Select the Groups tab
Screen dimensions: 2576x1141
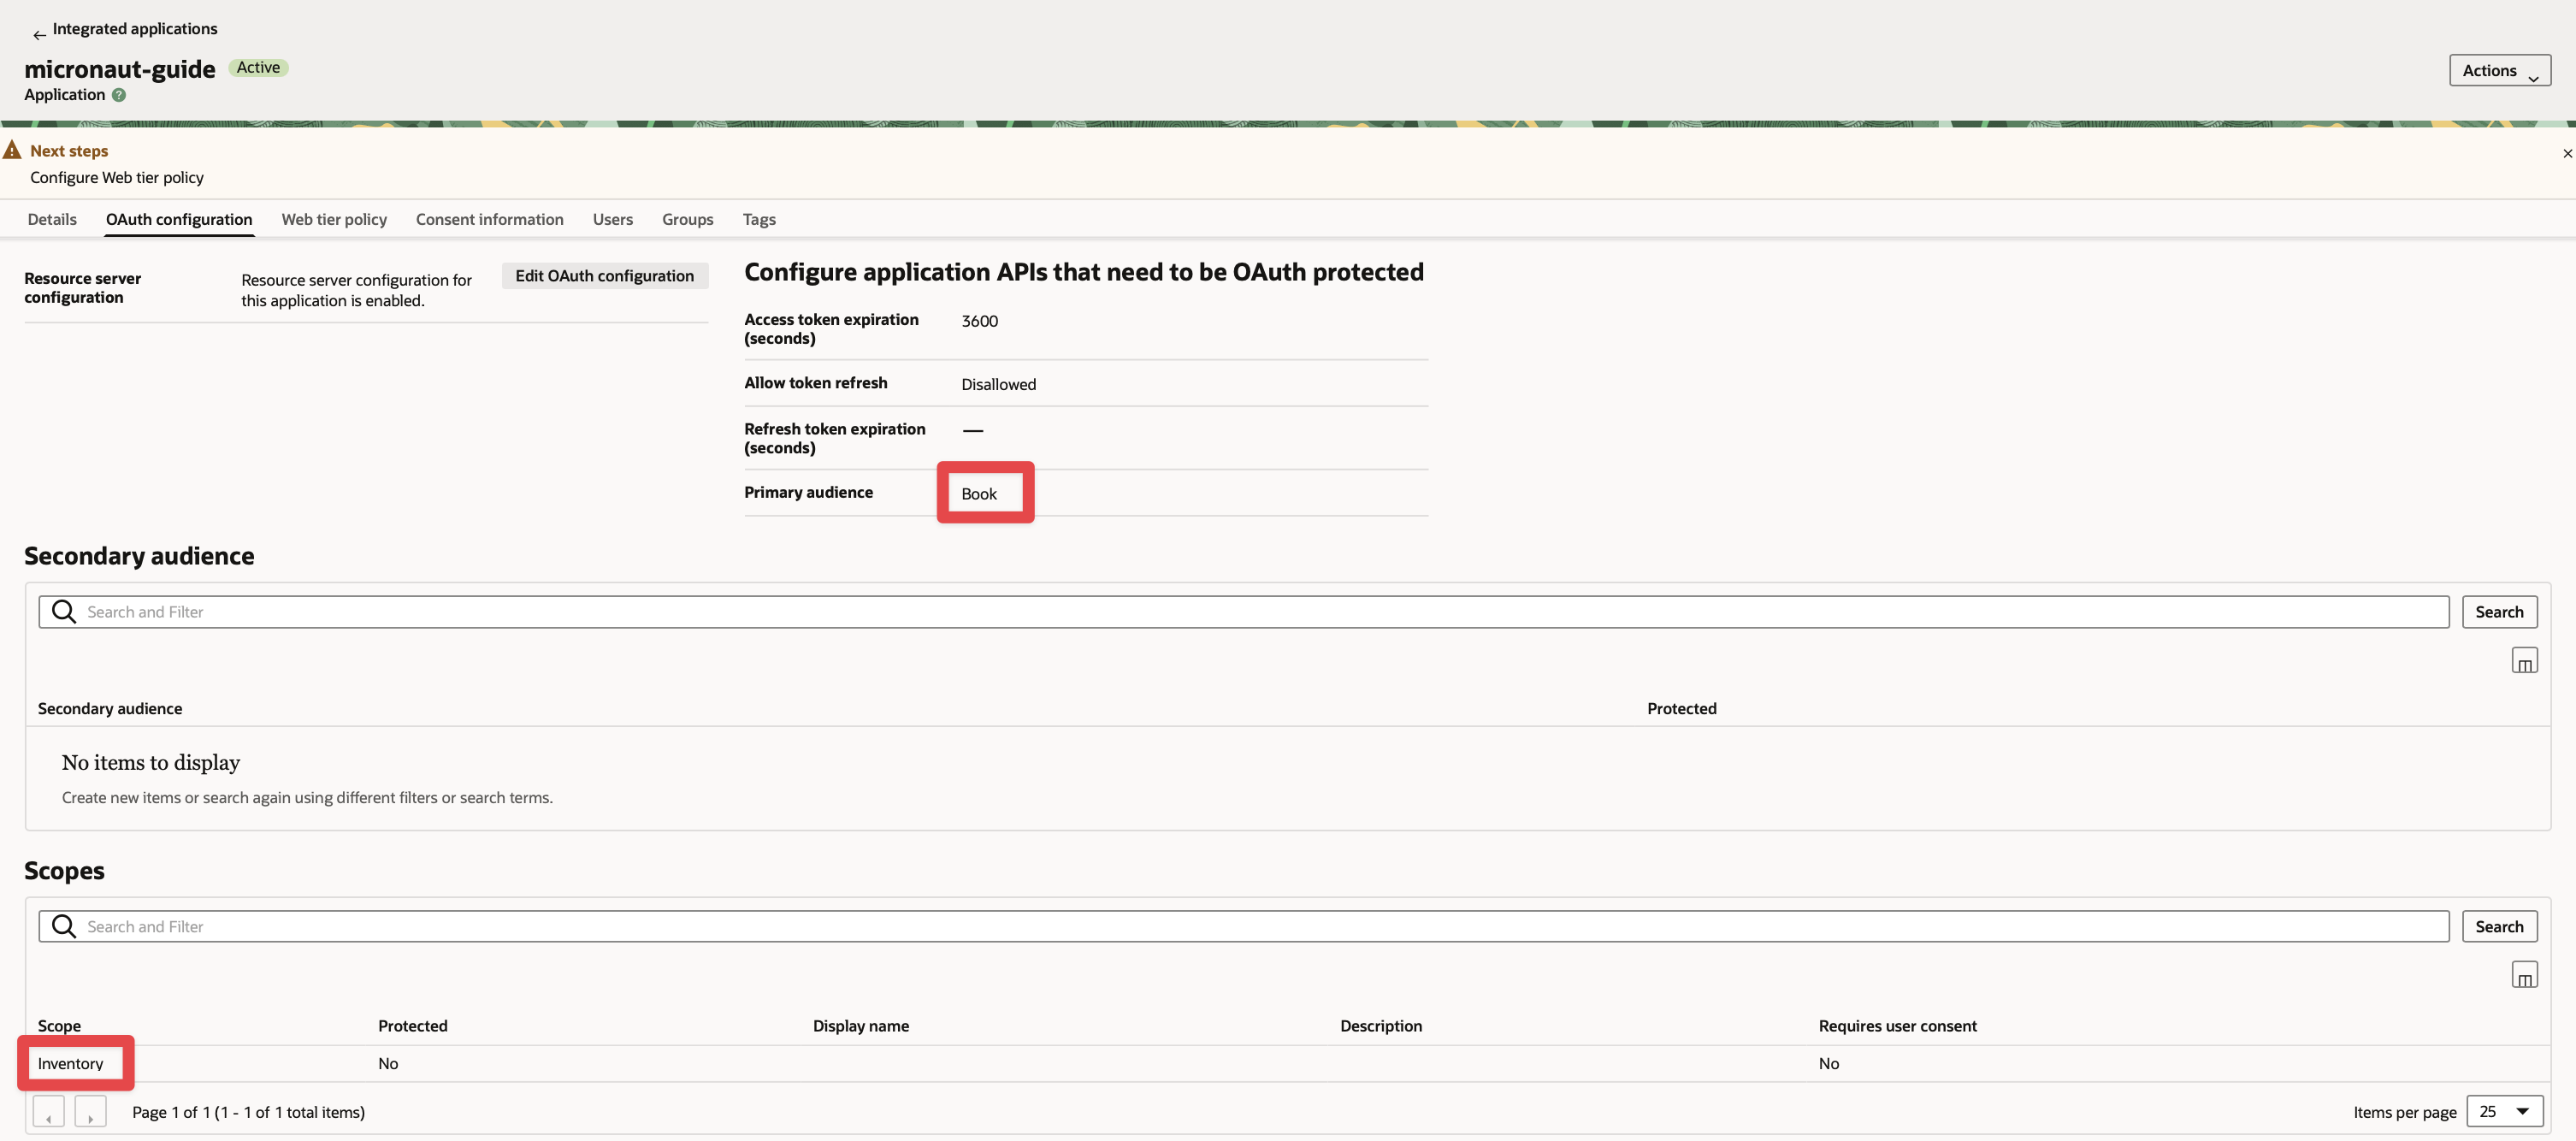coord(687,220)
